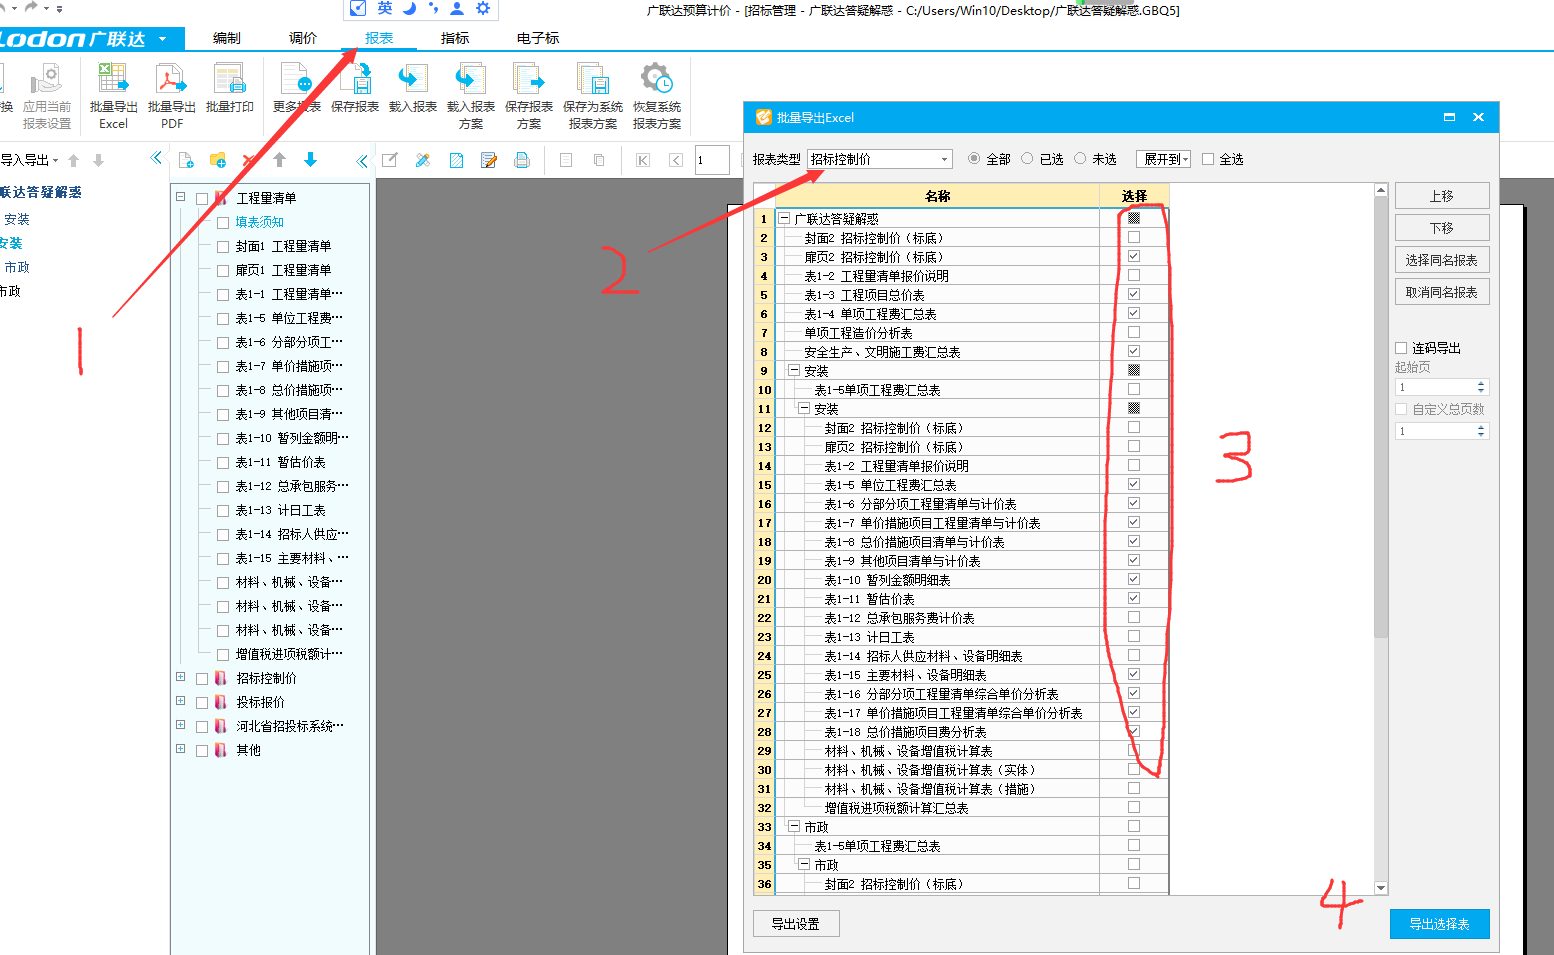Click the 导出选择表 button

1440,924
